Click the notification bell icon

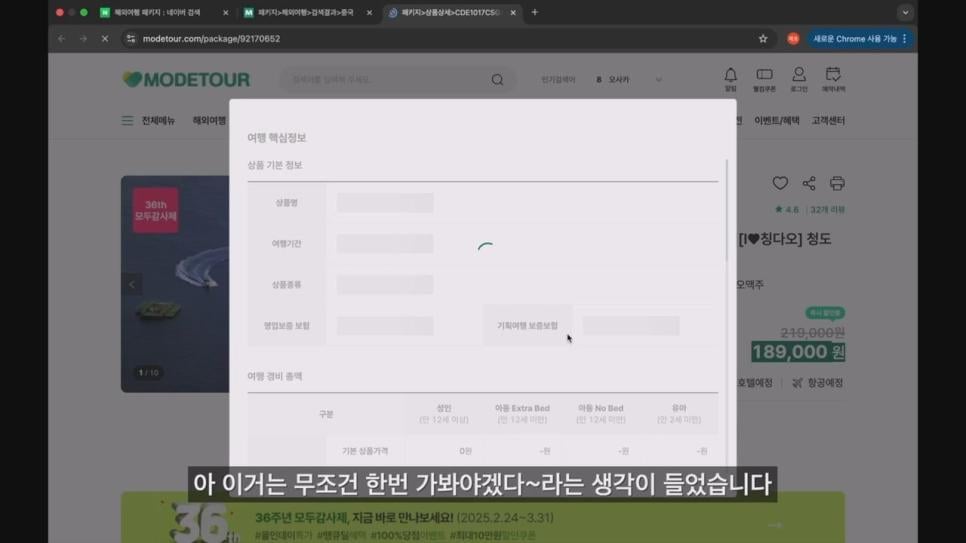click(x=730, y=76)
